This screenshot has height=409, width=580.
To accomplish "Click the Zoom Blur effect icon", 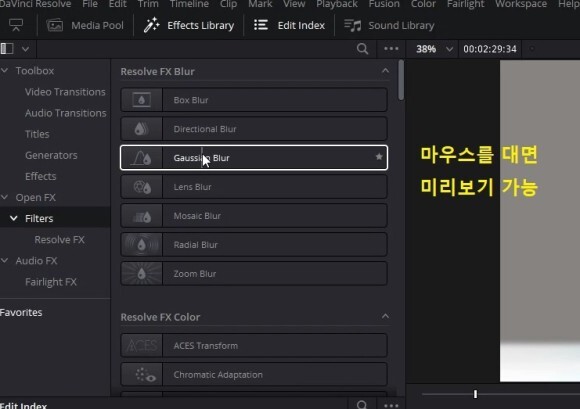I will coord(142,274).
